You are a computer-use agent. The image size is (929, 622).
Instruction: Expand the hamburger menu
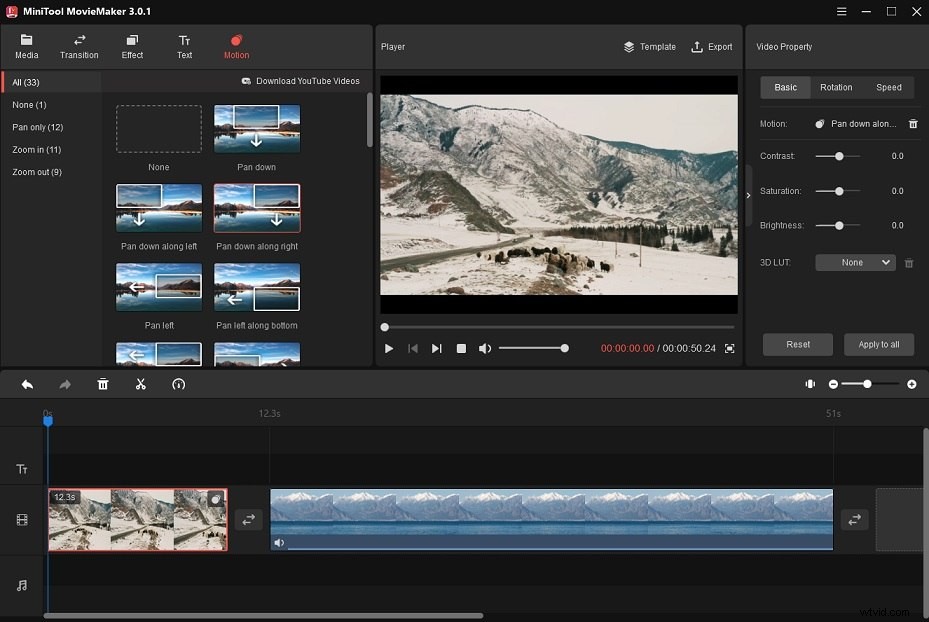(x=840, y=13)
